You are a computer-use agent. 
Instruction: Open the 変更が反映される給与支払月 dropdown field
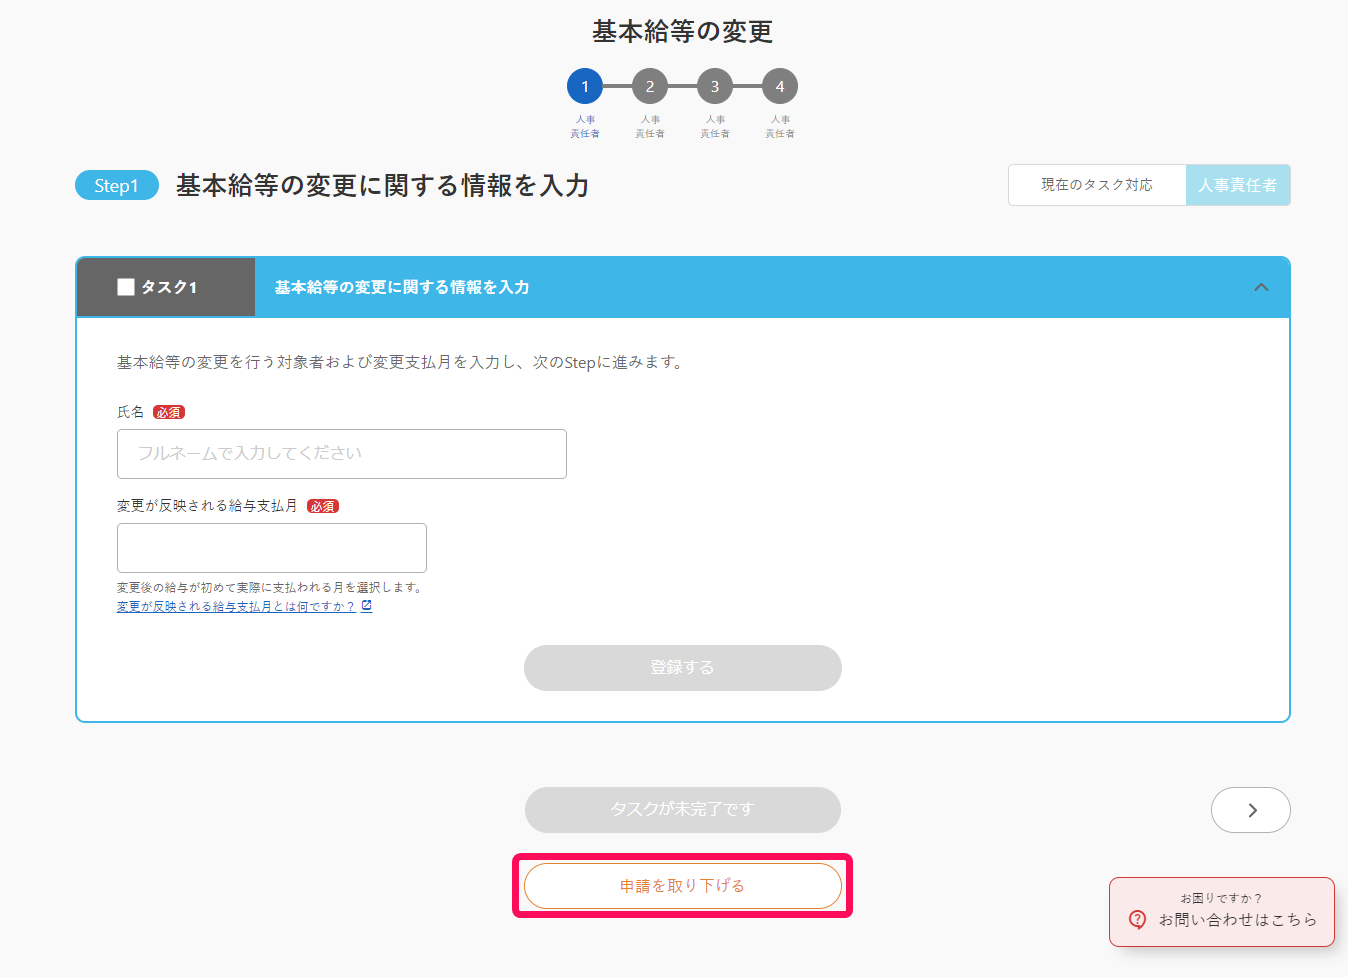(272, 548)
